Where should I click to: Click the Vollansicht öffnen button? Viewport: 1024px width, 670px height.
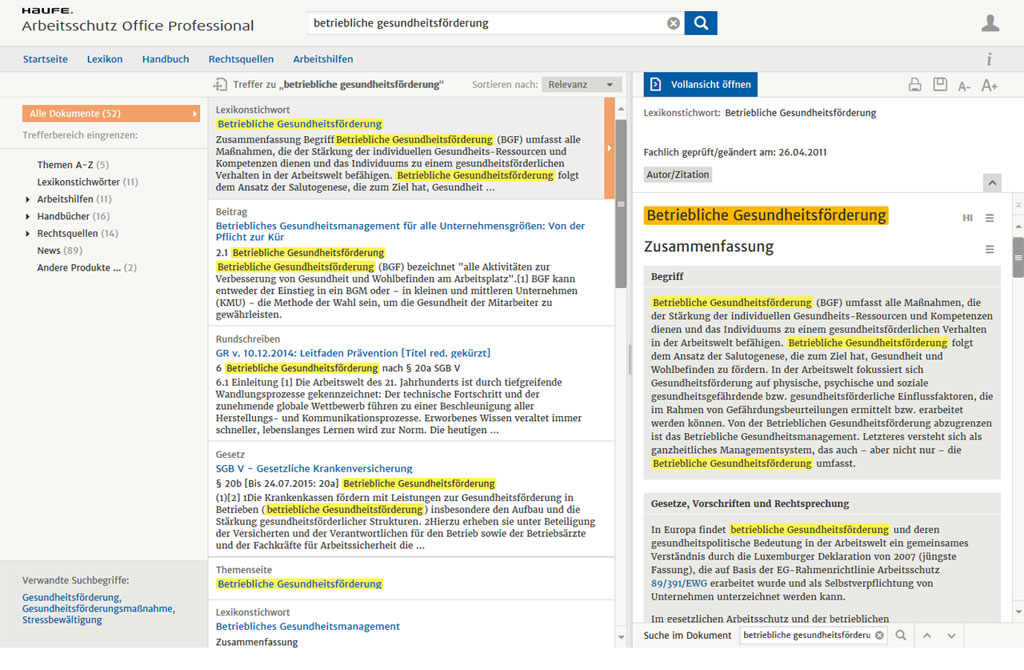[701, 84]
